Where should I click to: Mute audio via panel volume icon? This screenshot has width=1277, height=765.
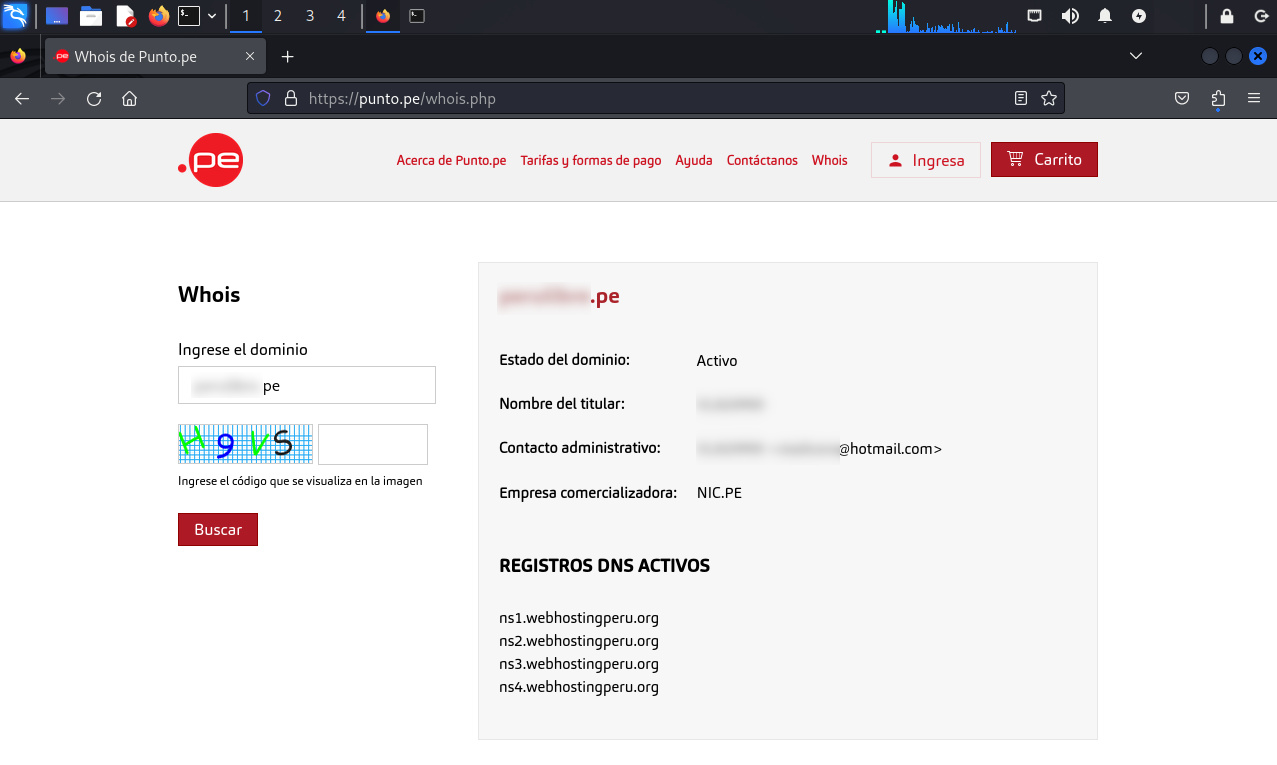pyautogui.click(x=1070, y=16)
